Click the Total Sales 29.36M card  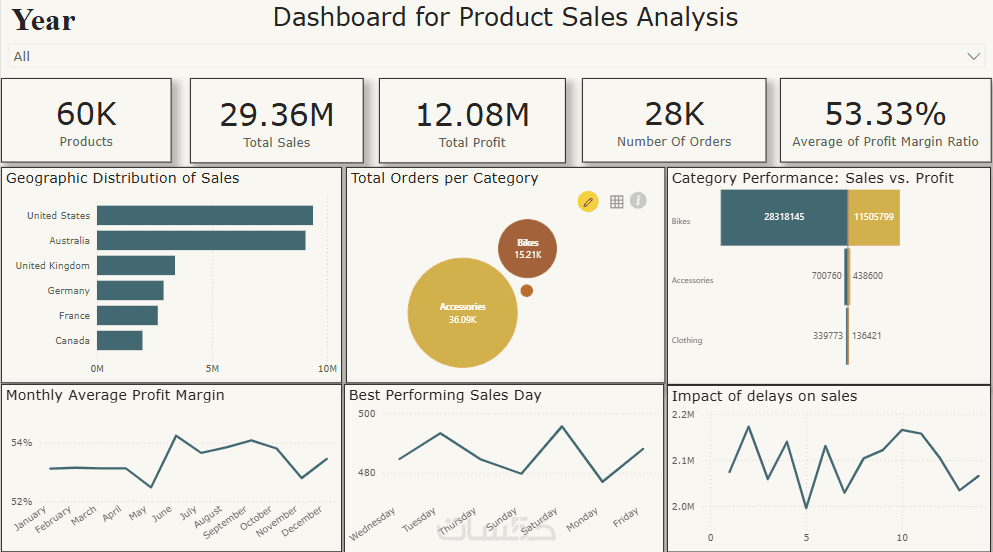pyautogui.click(x=277, y=120)
